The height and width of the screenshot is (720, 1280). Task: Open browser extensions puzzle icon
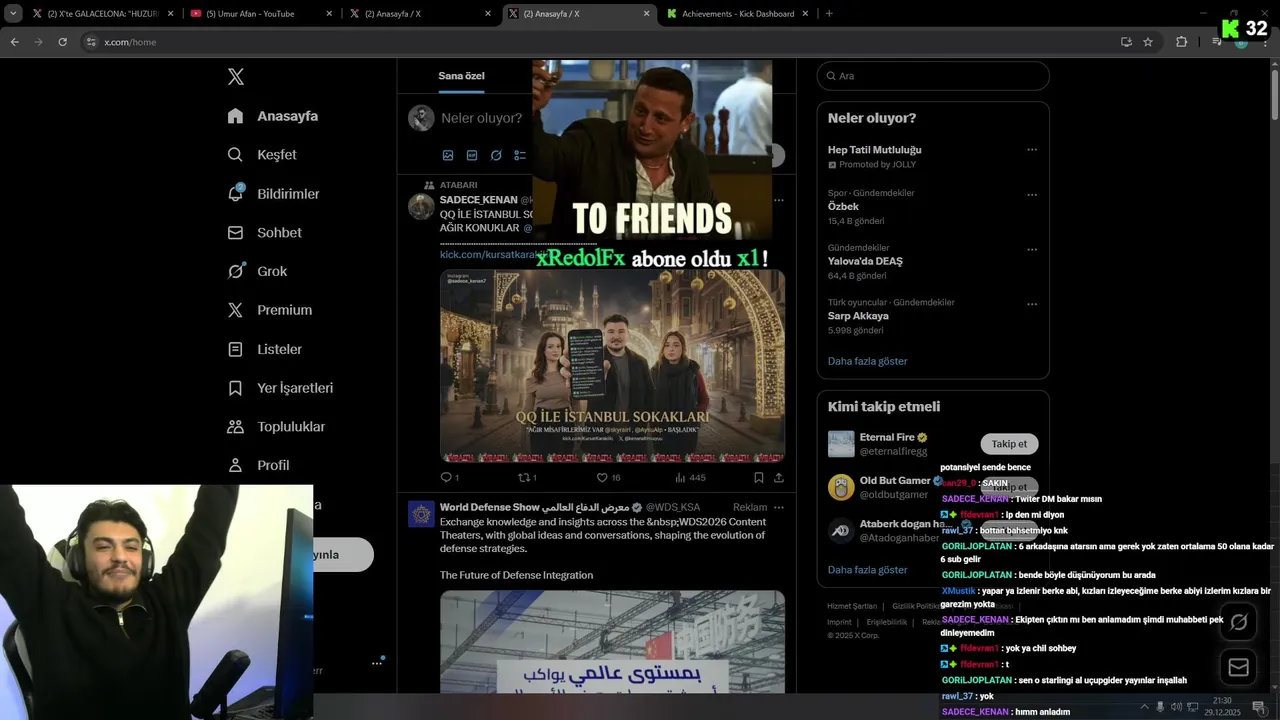coord(1181,42)
